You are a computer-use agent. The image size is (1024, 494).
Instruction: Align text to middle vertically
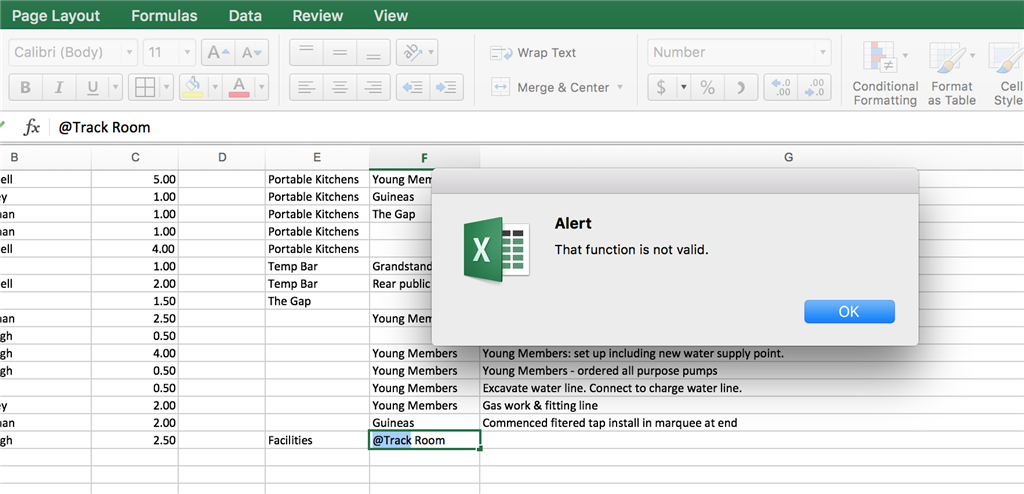click(340, 52)
